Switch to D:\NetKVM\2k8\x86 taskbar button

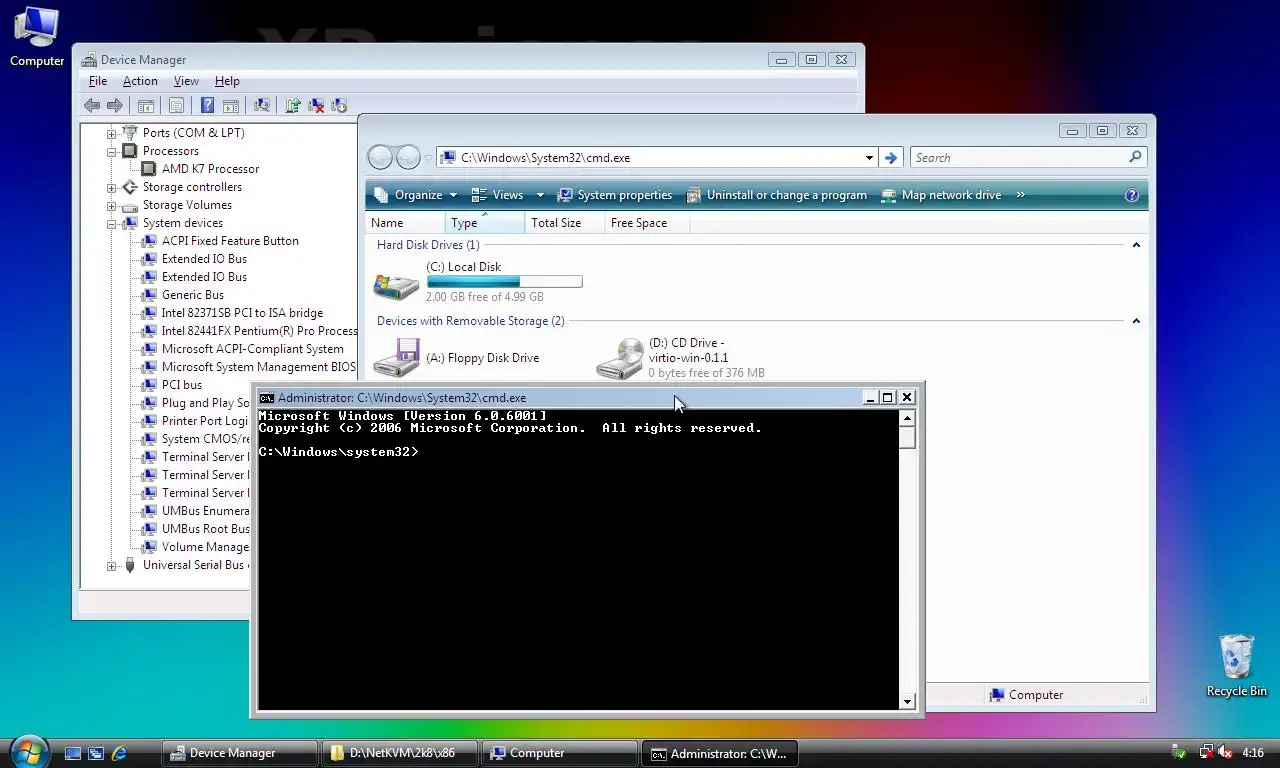point(398,753)
